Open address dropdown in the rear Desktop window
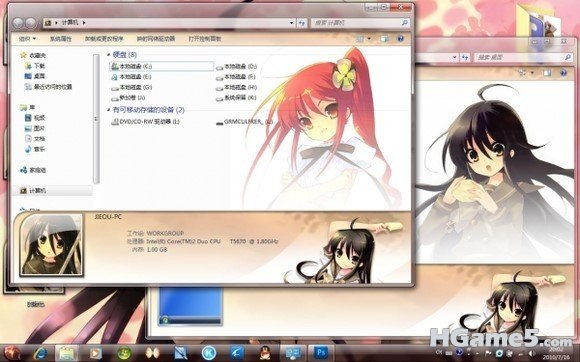The image size is (580, 362). tap(455, 57)
